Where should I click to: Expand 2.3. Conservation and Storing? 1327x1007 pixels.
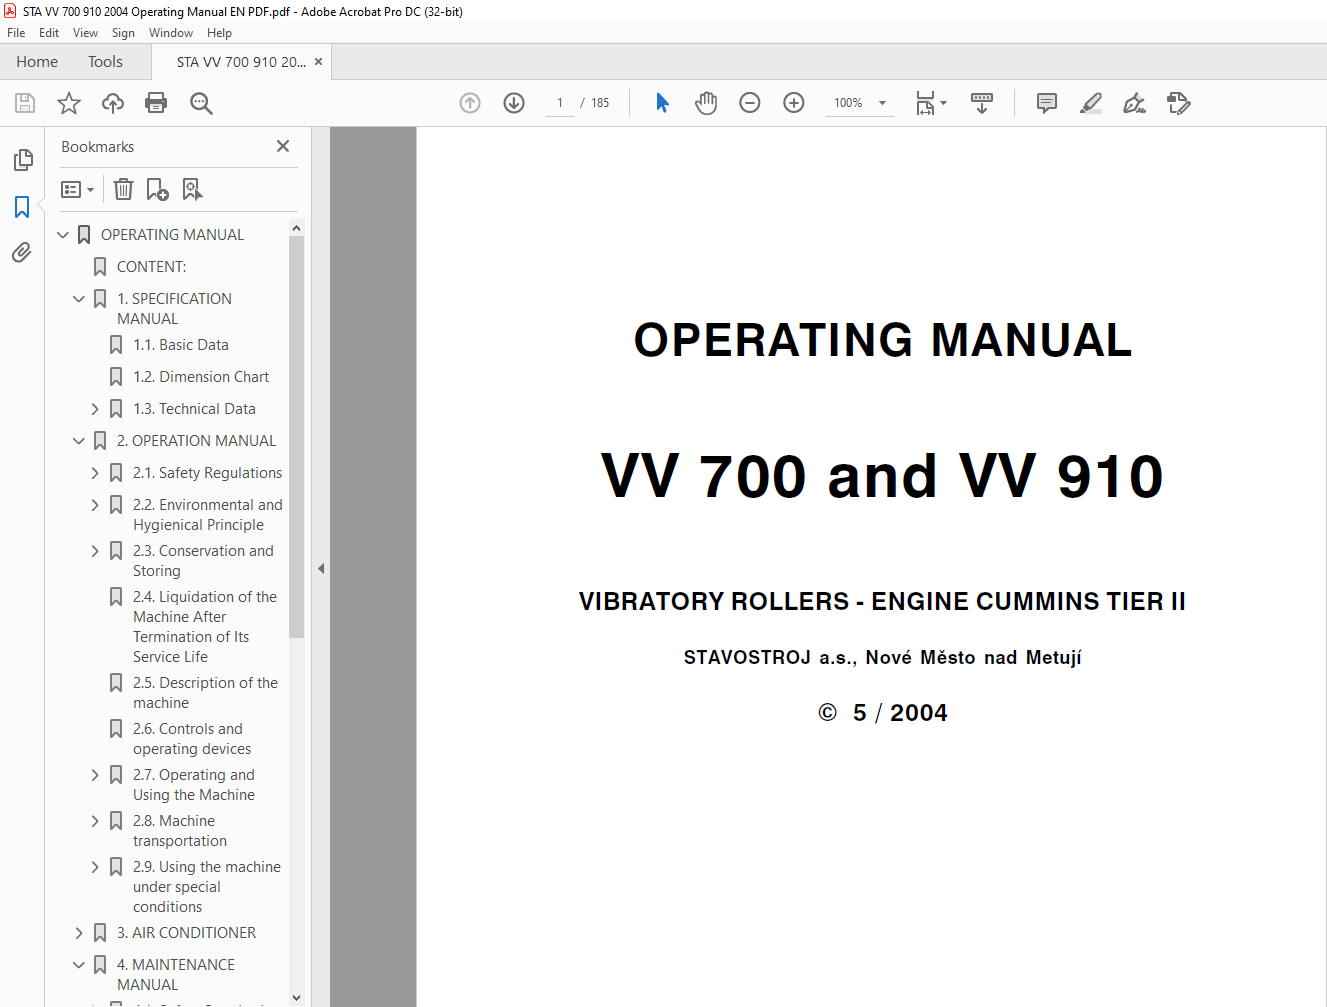(95, 551)
